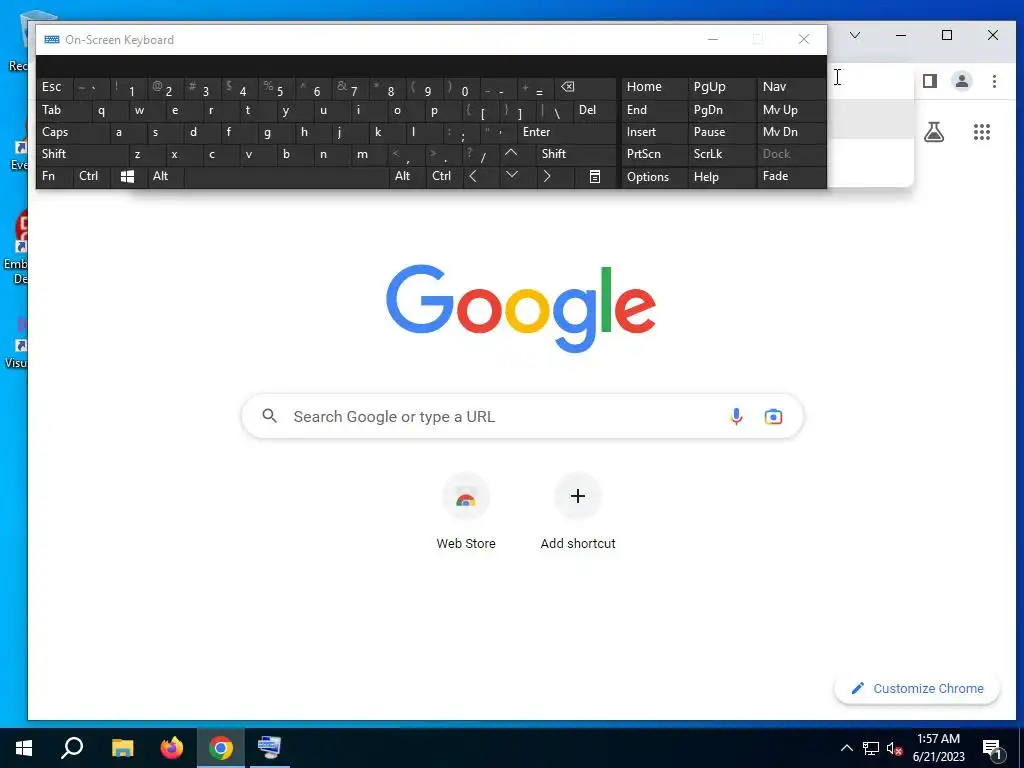The height and width of the screenshot is (768, 1024).
Task: Click the right Alt key on keyboard
Action: (x=407, y=176)
